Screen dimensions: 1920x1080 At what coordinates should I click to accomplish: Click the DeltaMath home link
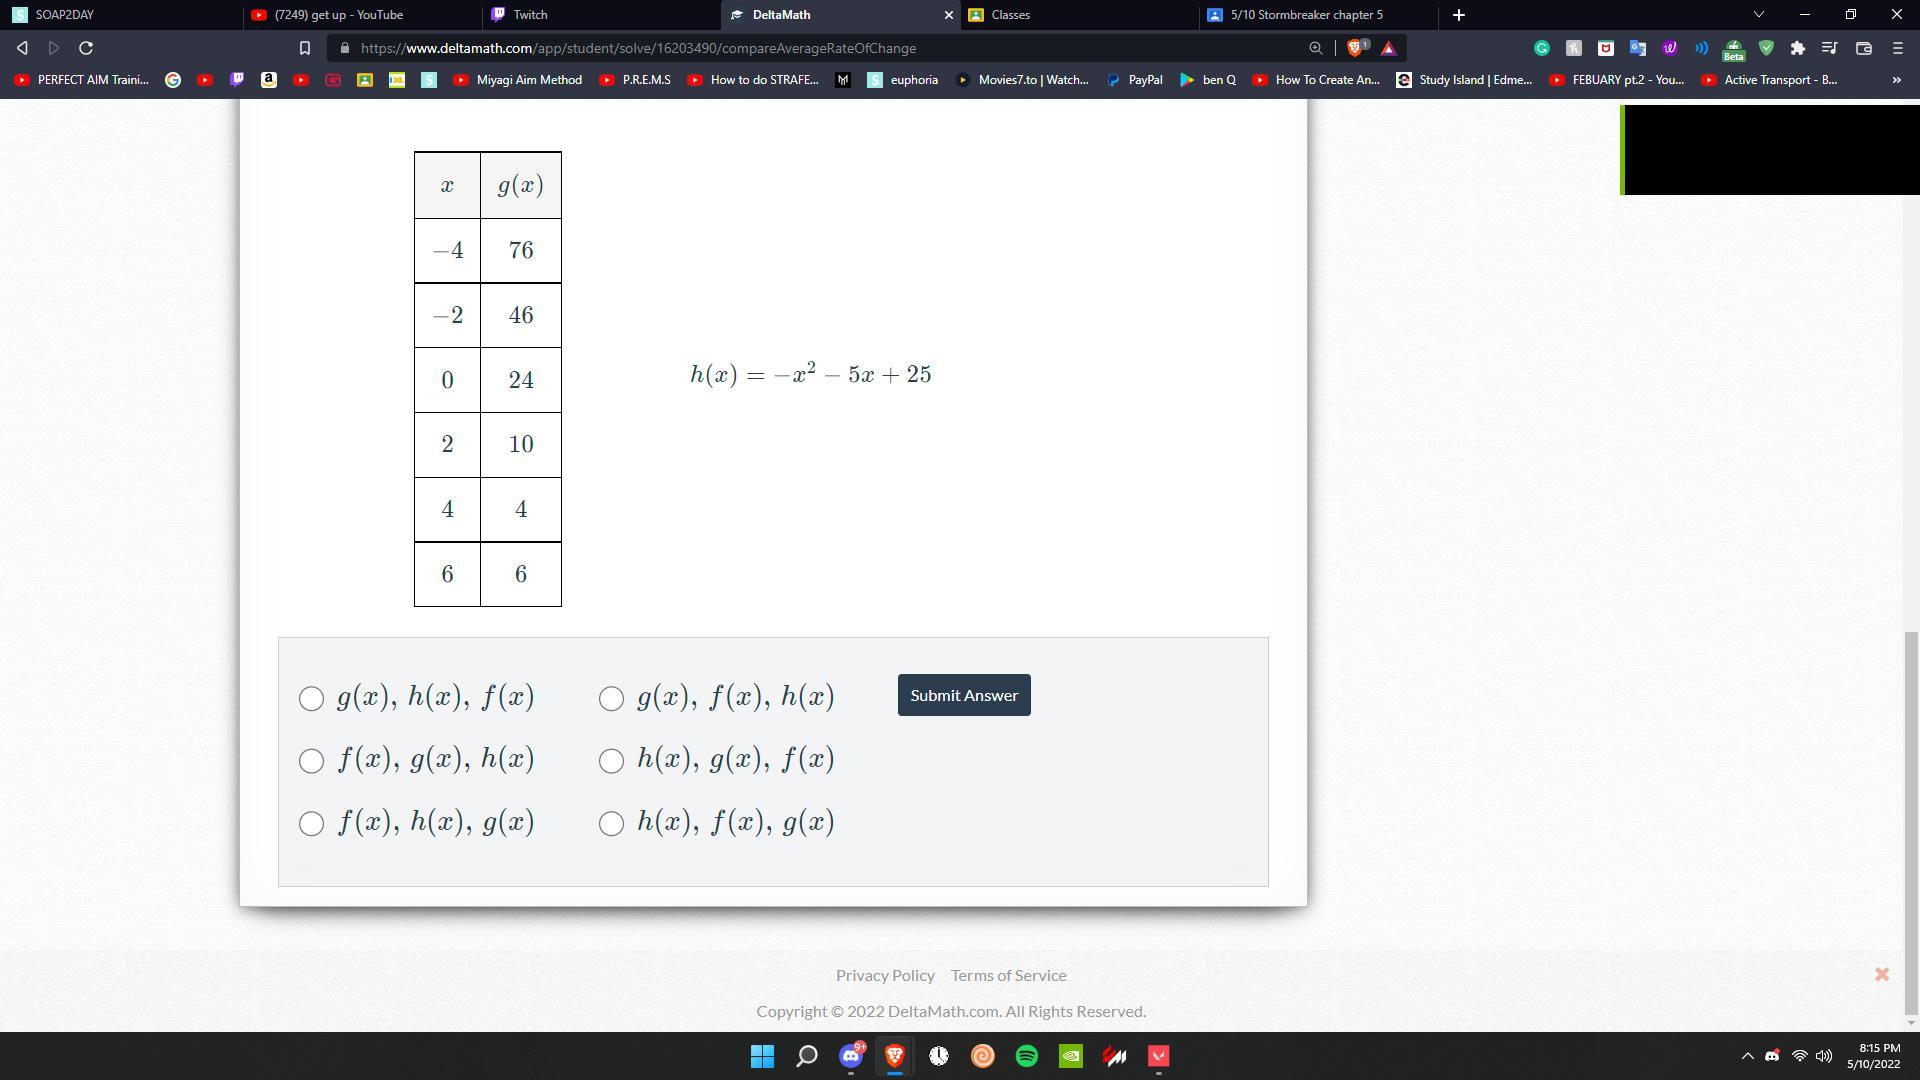coord(781,15)
